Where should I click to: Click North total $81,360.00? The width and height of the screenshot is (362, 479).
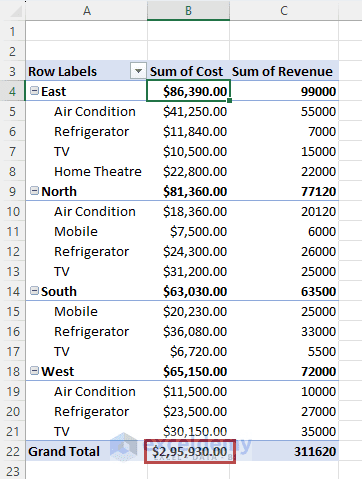click(188, 191)
